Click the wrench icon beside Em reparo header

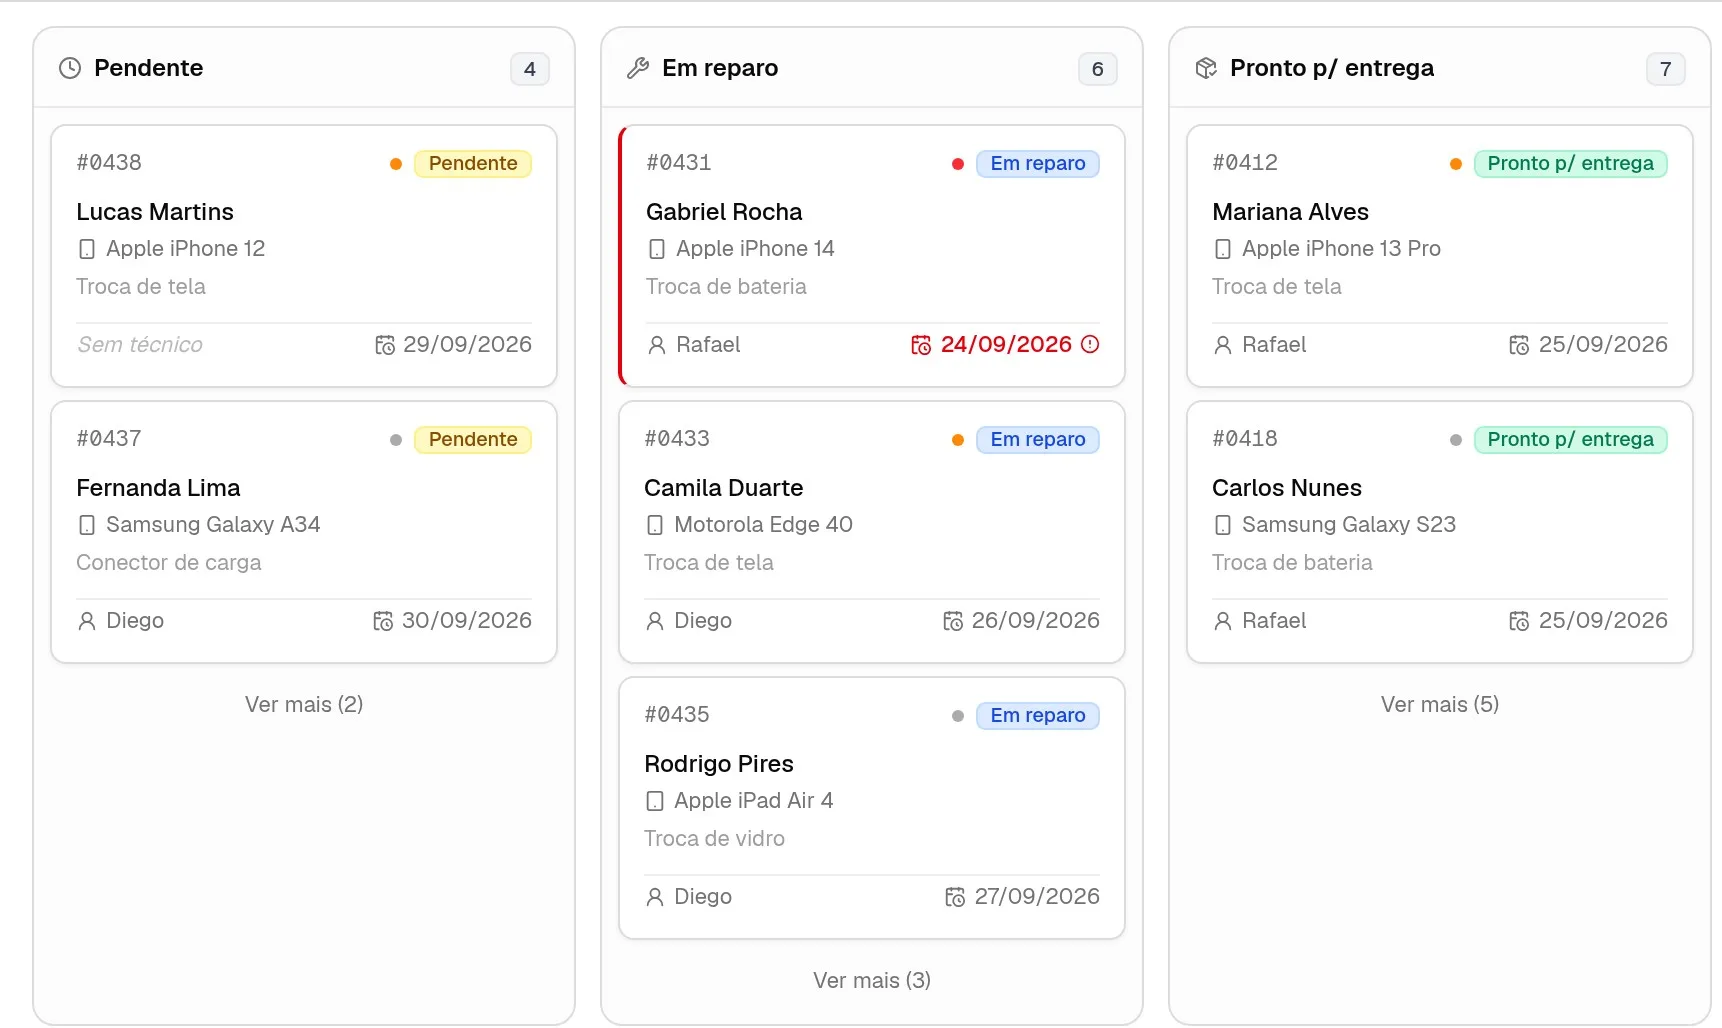[638, 68]
